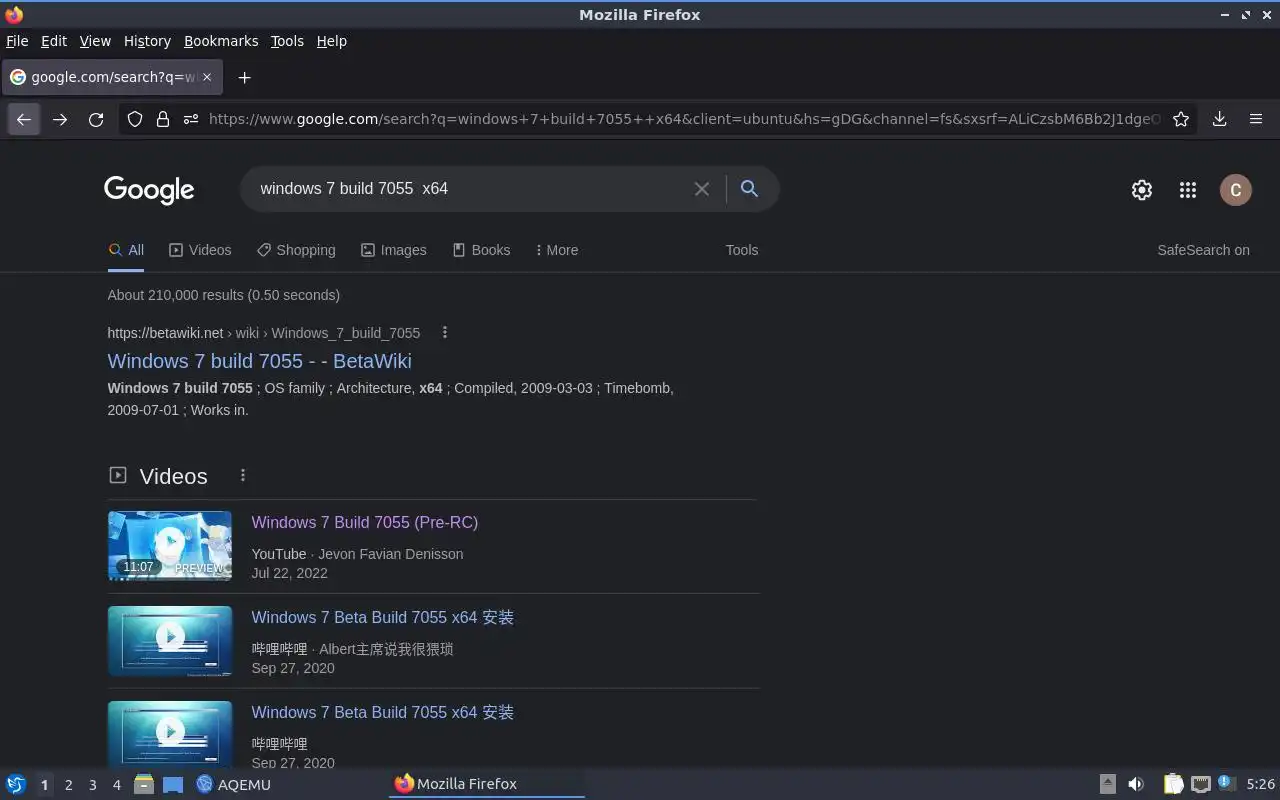
Task: Go to the Google logo homepage
Action: 149,190
